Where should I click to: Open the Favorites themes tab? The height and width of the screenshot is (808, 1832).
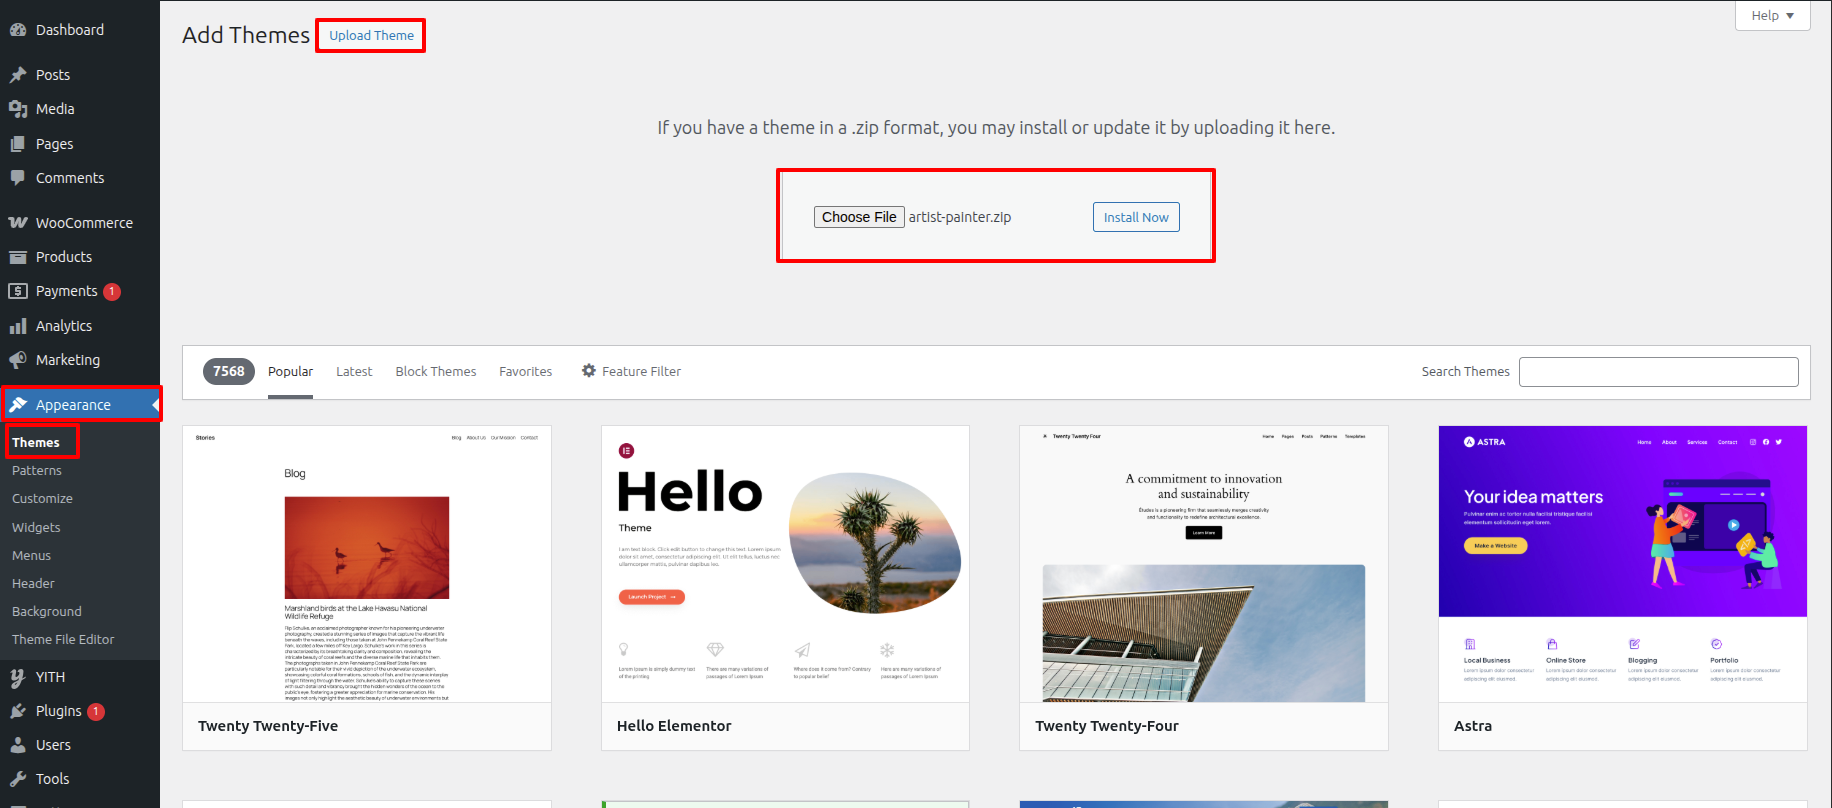click(525, 371)
